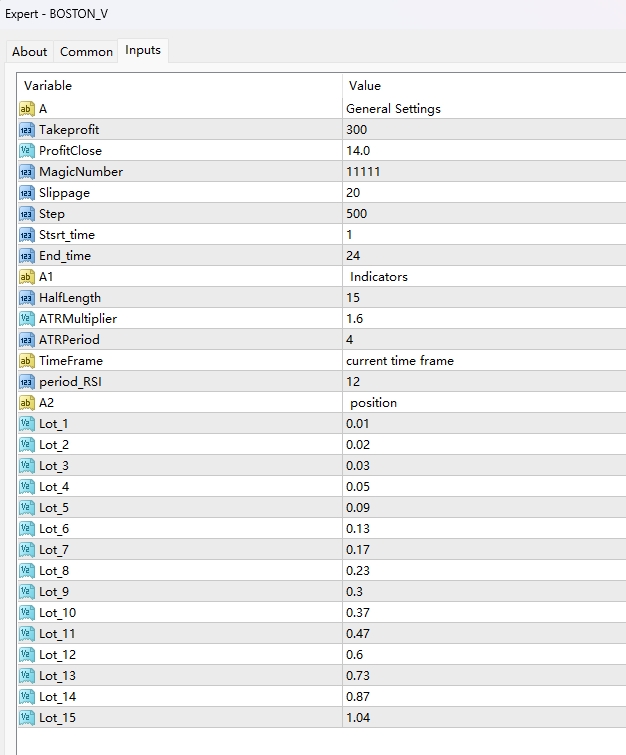Select the MagicNumber variable name

pos(81,172)
